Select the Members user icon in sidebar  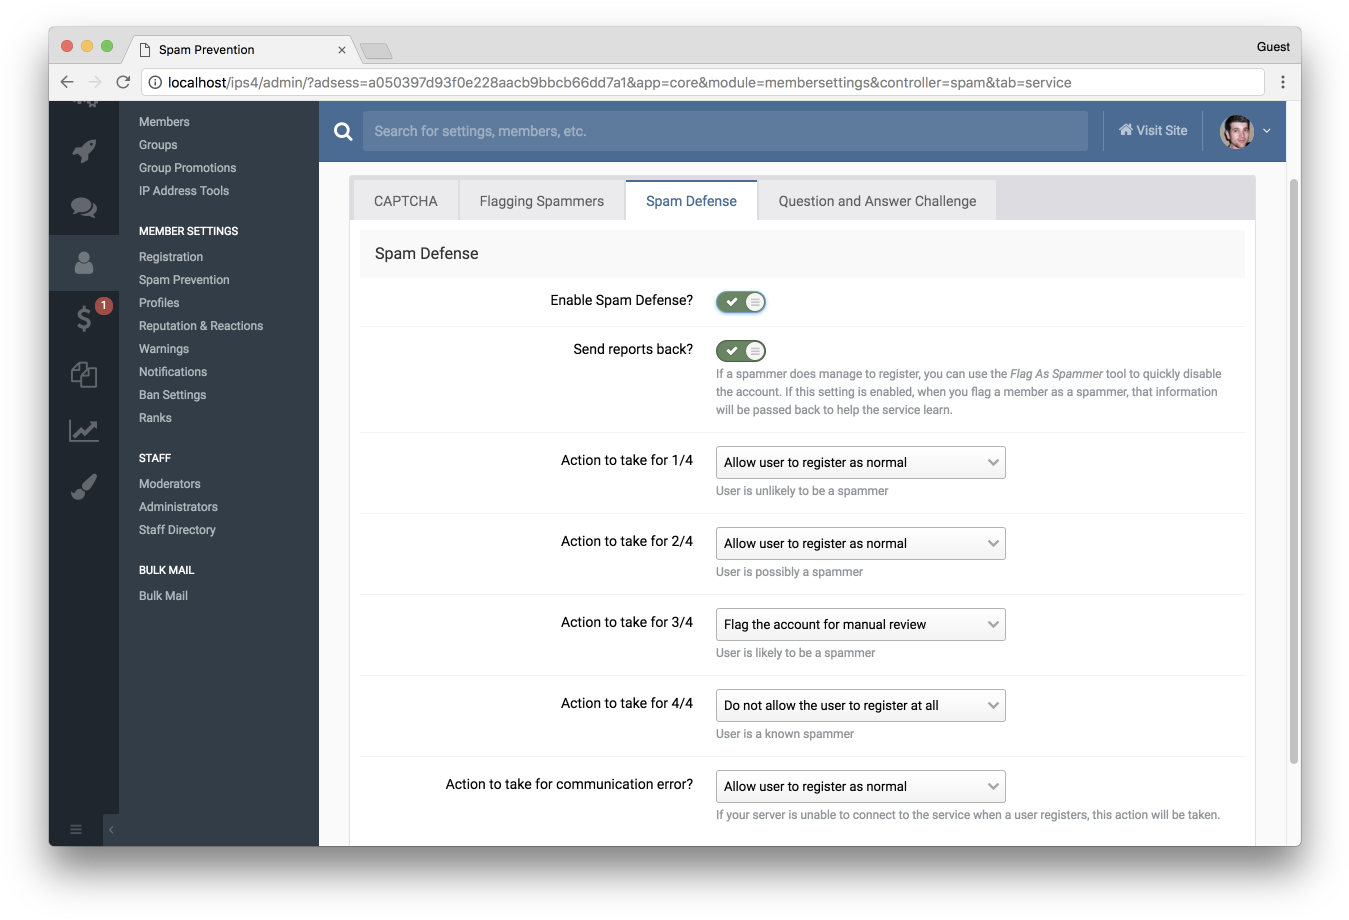tap(84, 262)
